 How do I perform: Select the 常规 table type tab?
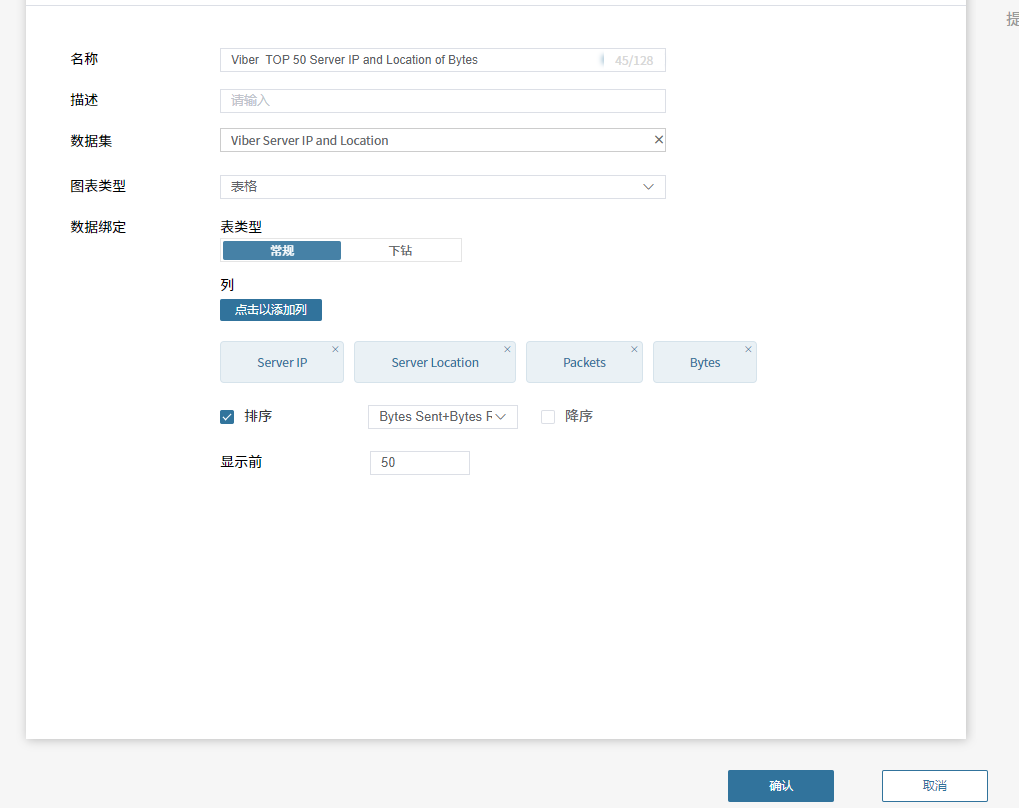click(x=281, y=251)
